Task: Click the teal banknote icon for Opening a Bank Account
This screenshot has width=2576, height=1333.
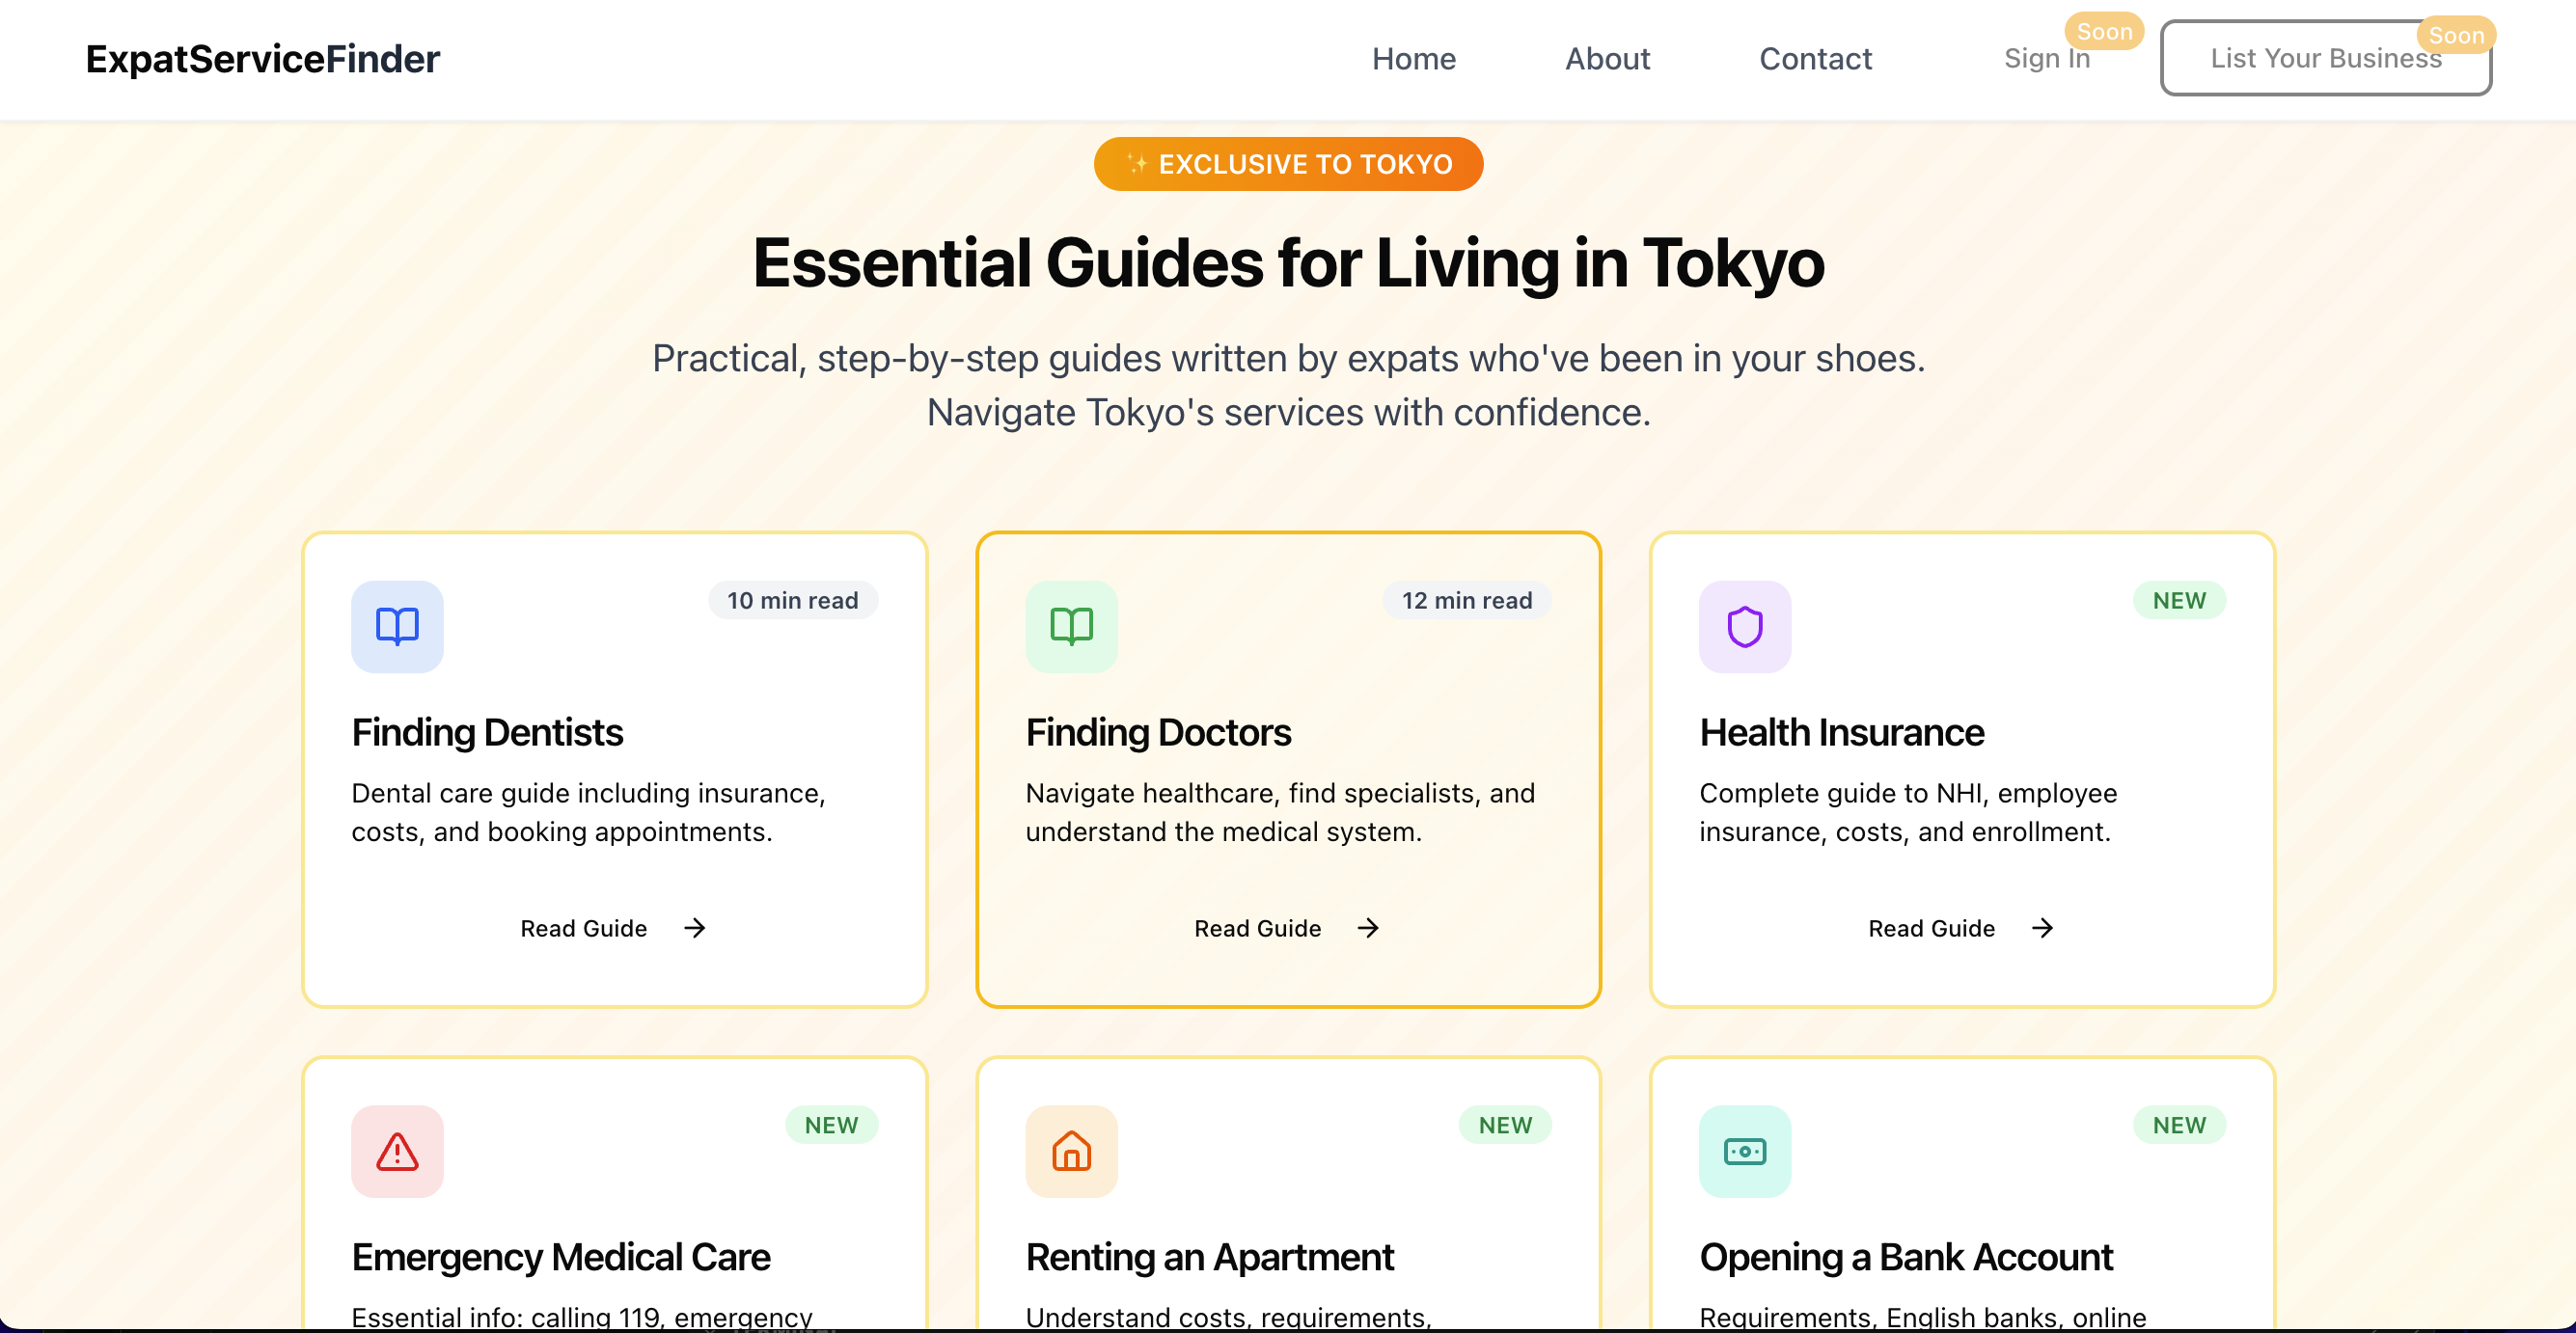Action: [1745, 1151]
